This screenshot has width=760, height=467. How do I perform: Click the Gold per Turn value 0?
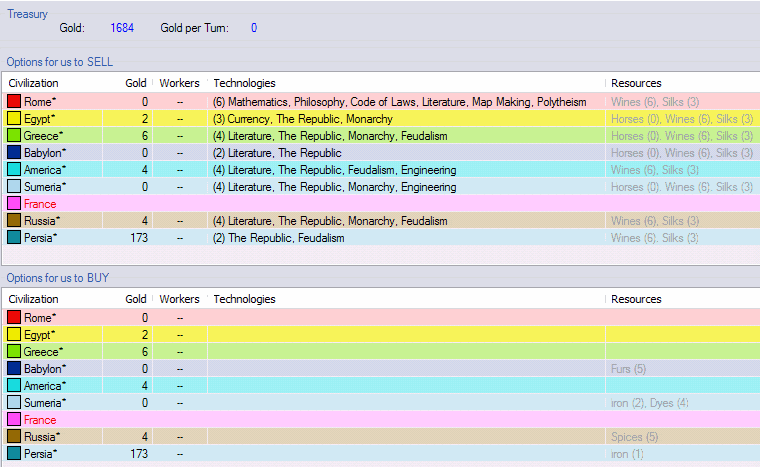point(253,28)
